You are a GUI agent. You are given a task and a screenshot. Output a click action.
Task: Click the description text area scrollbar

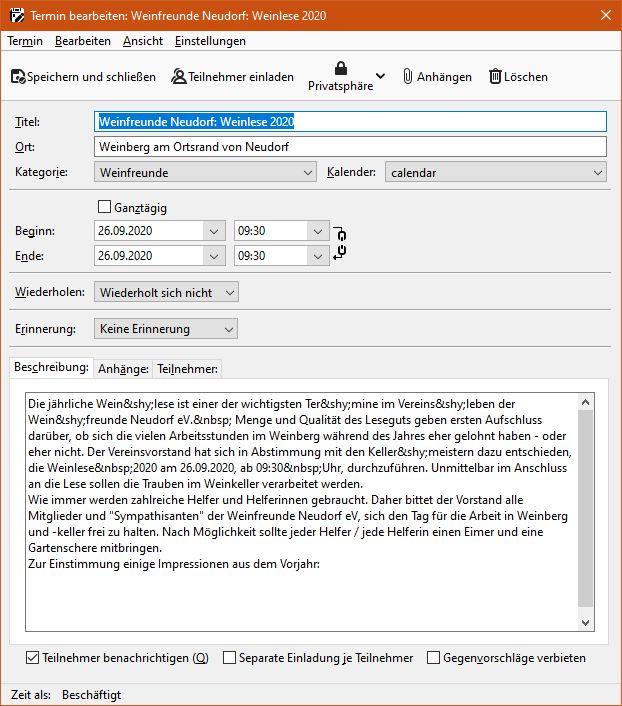pos(586,510)
